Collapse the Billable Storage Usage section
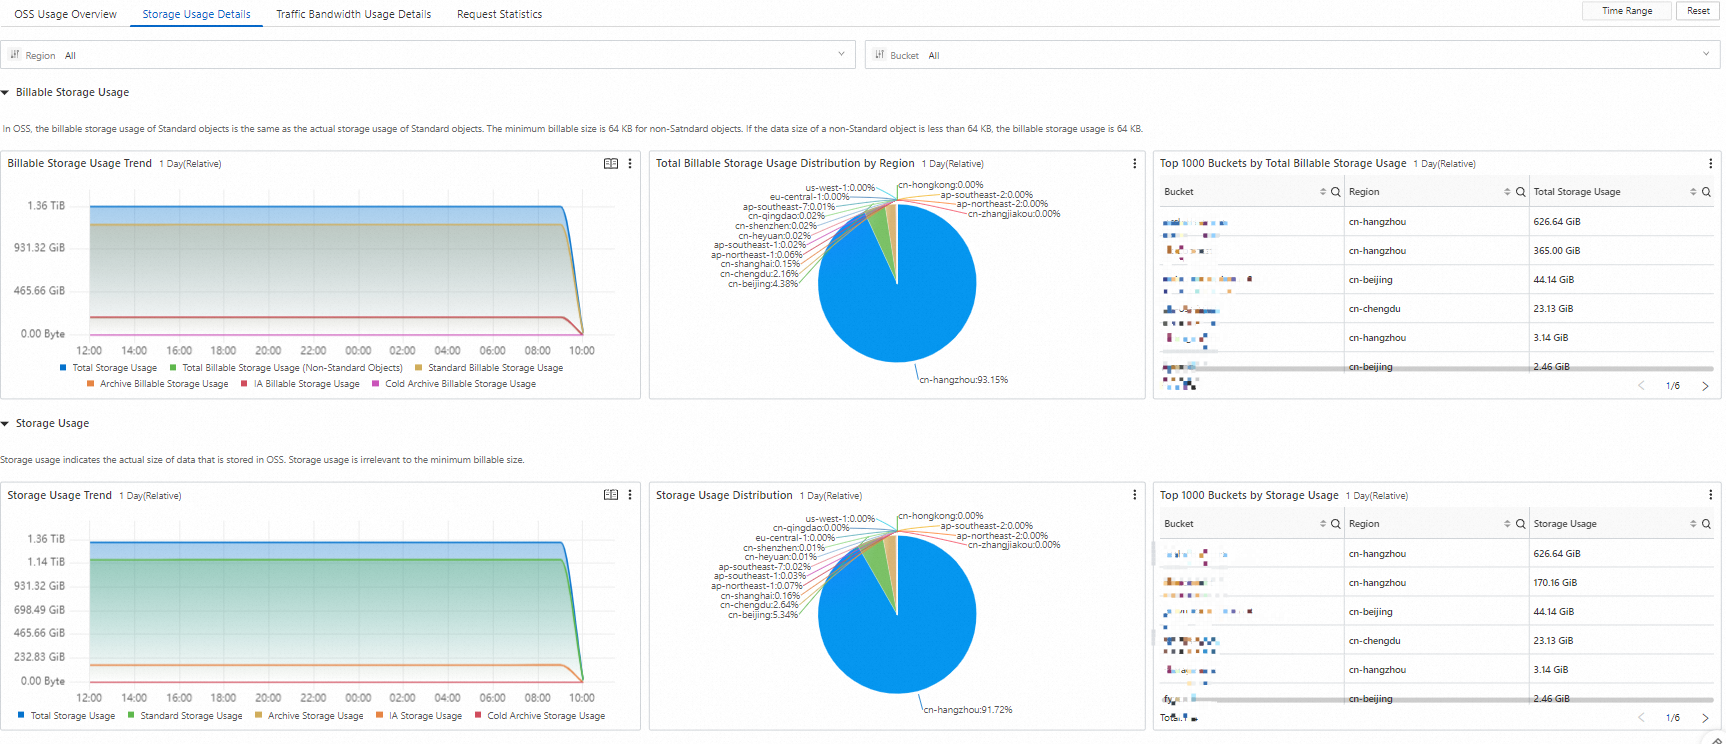 (5, 93)
